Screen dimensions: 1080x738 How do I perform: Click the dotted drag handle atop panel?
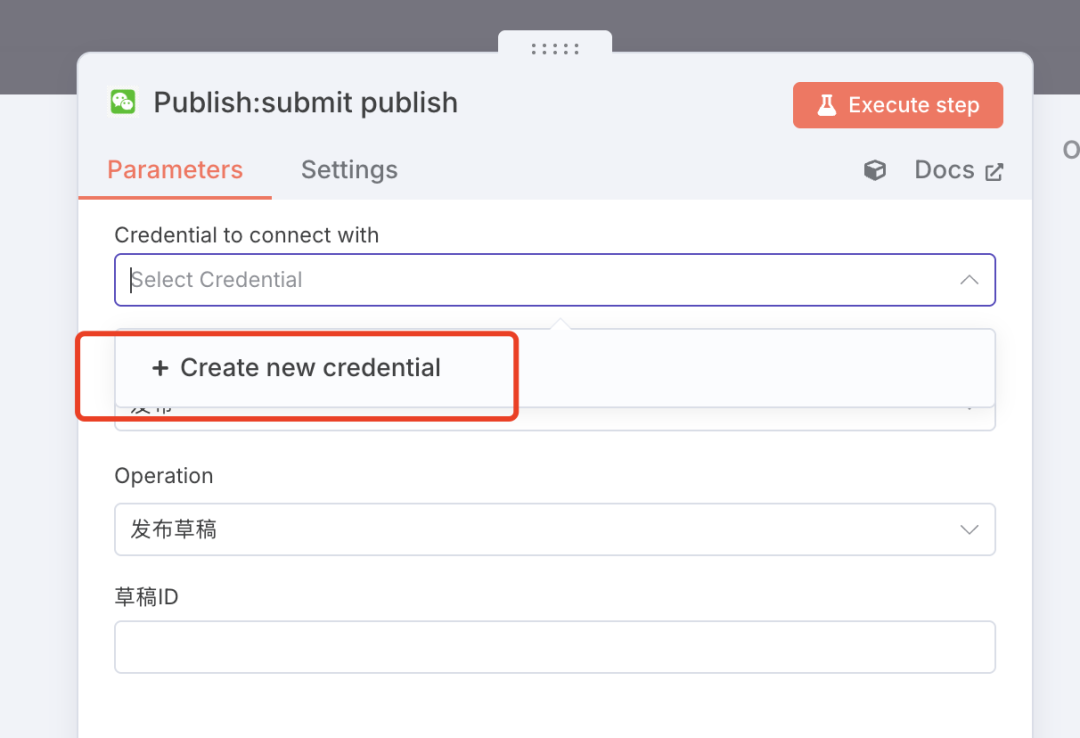[x=555, y=48]
